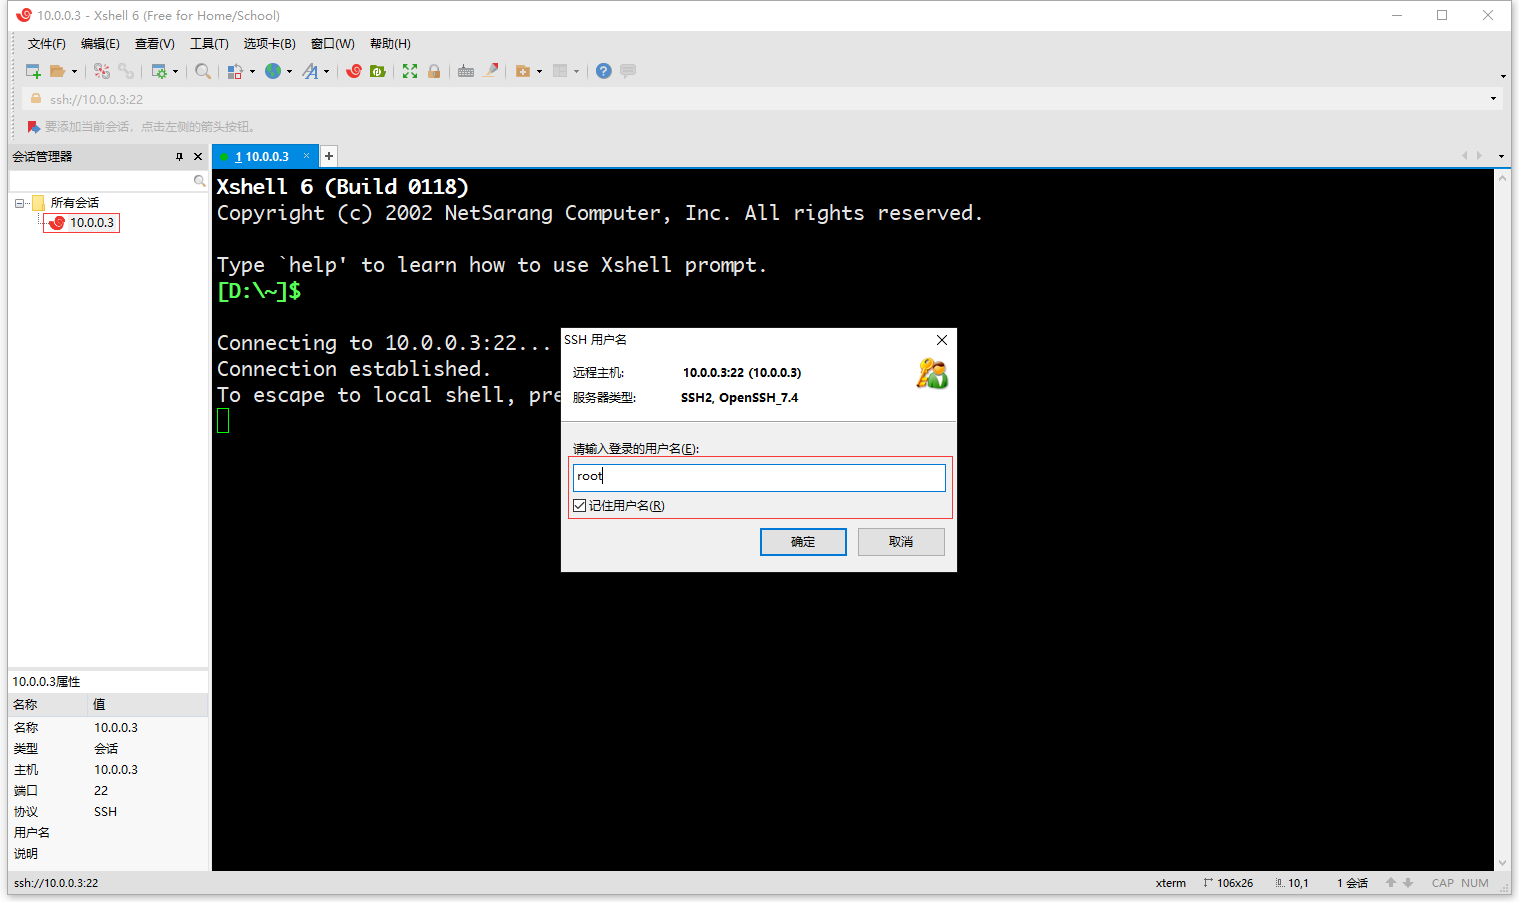The height and width of the screenshot is (902, 1519).
Task: Open tab list dropdown arrow at right
Action: pos(1501,156)
